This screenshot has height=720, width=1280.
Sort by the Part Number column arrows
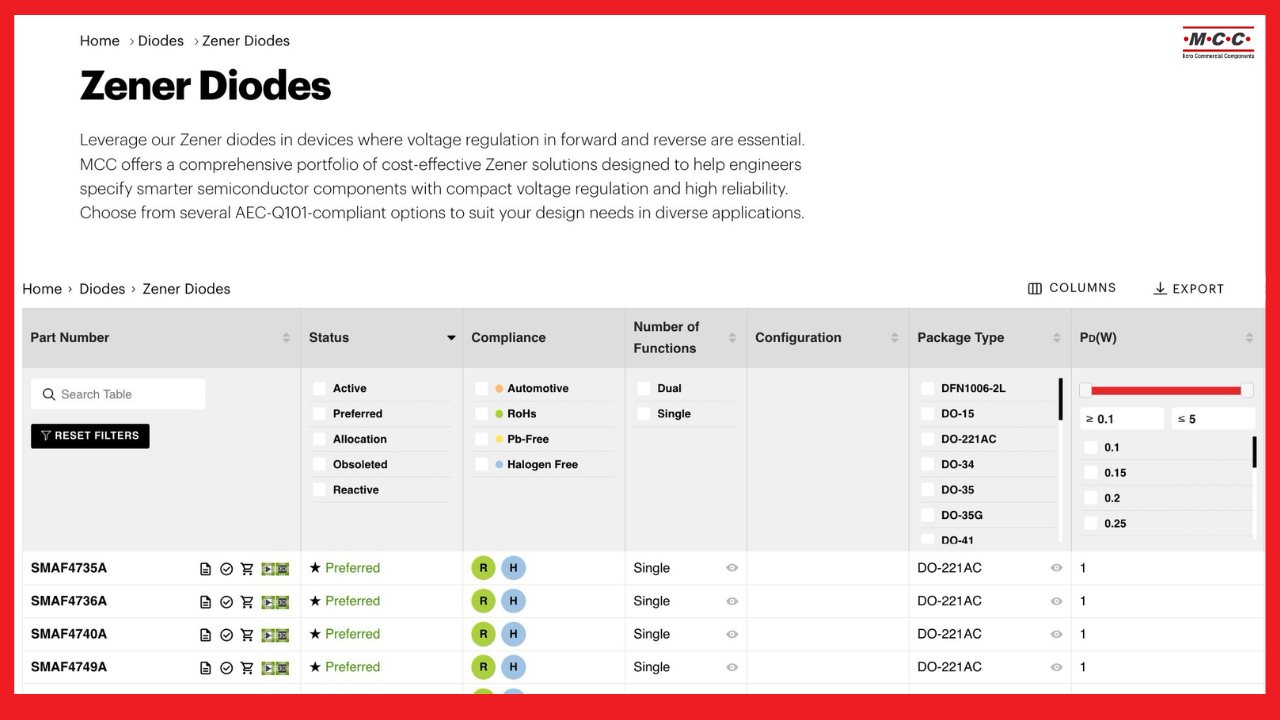coord(286,338)
